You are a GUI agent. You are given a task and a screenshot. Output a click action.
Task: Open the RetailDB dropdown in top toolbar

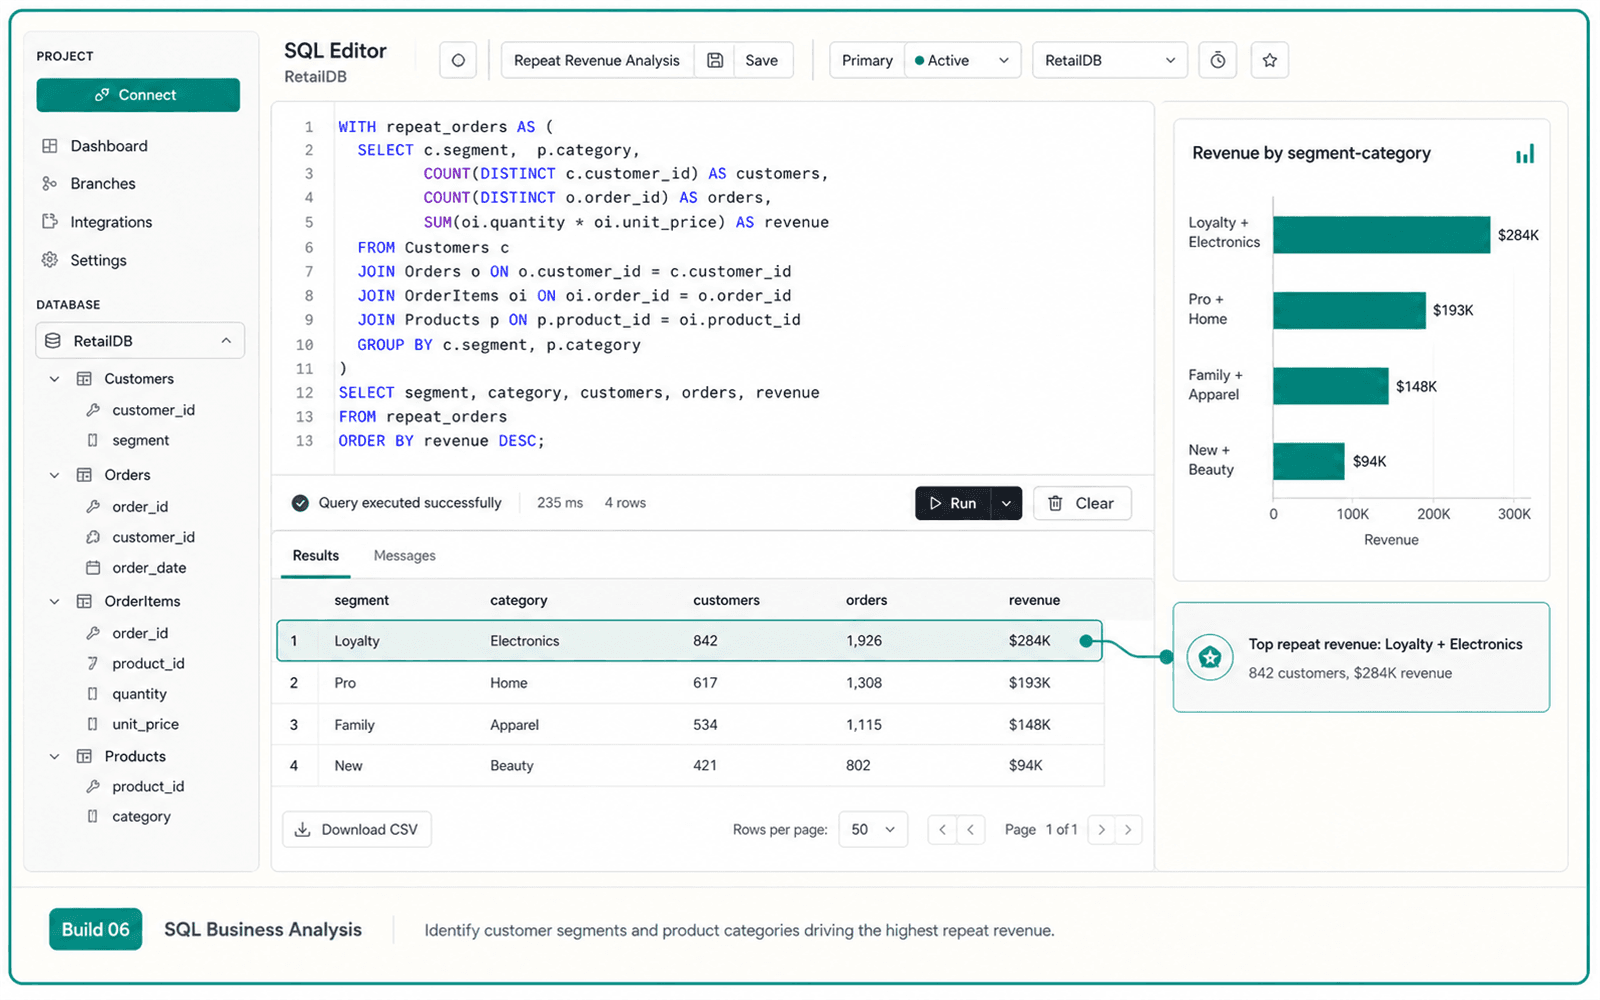tap(1110, 60)
